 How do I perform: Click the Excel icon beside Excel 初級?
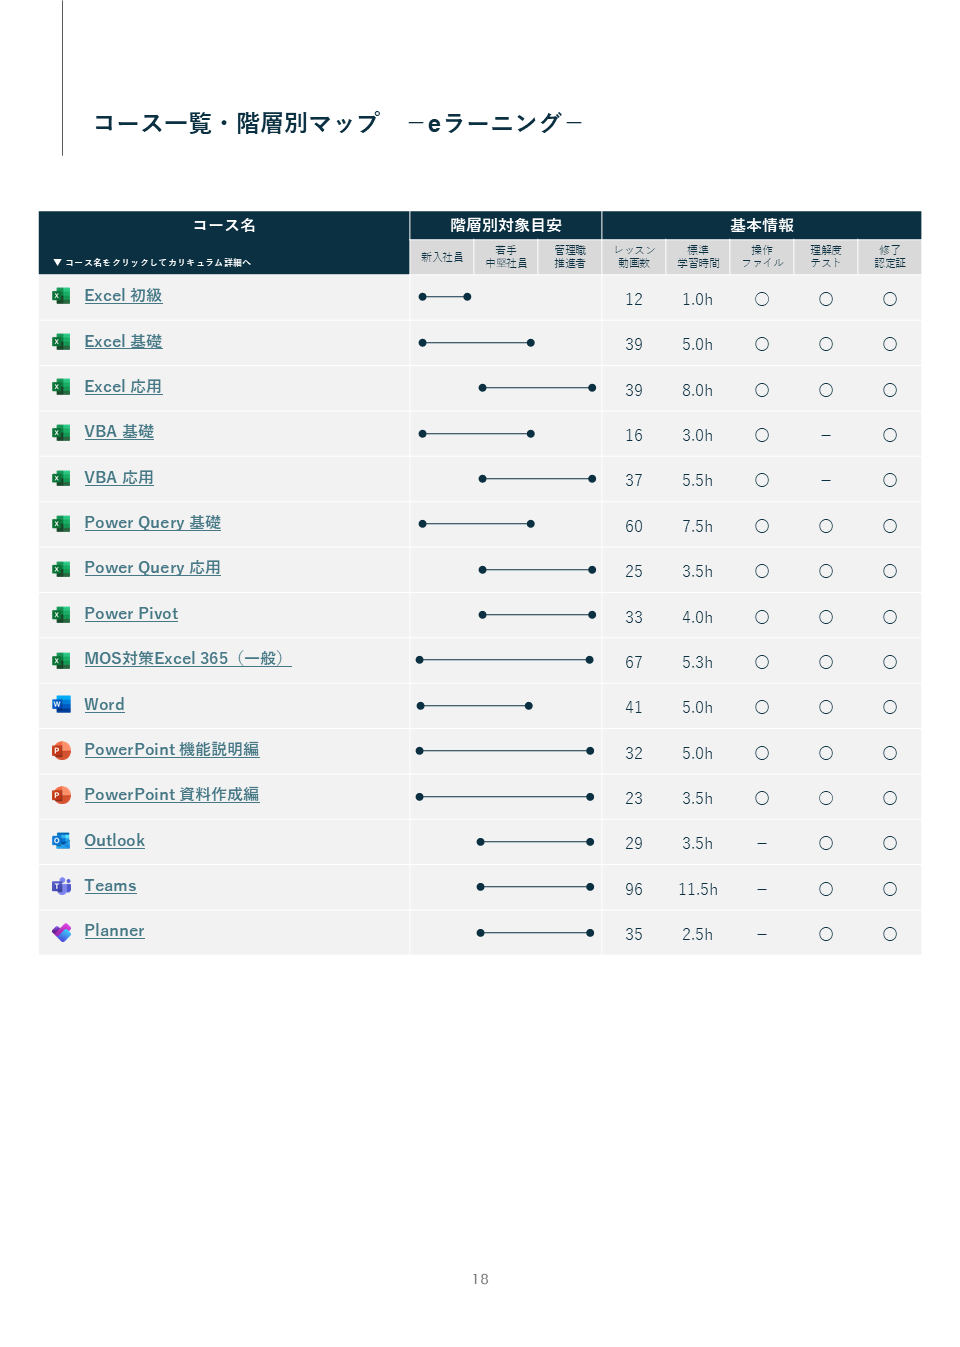[61, 296]
